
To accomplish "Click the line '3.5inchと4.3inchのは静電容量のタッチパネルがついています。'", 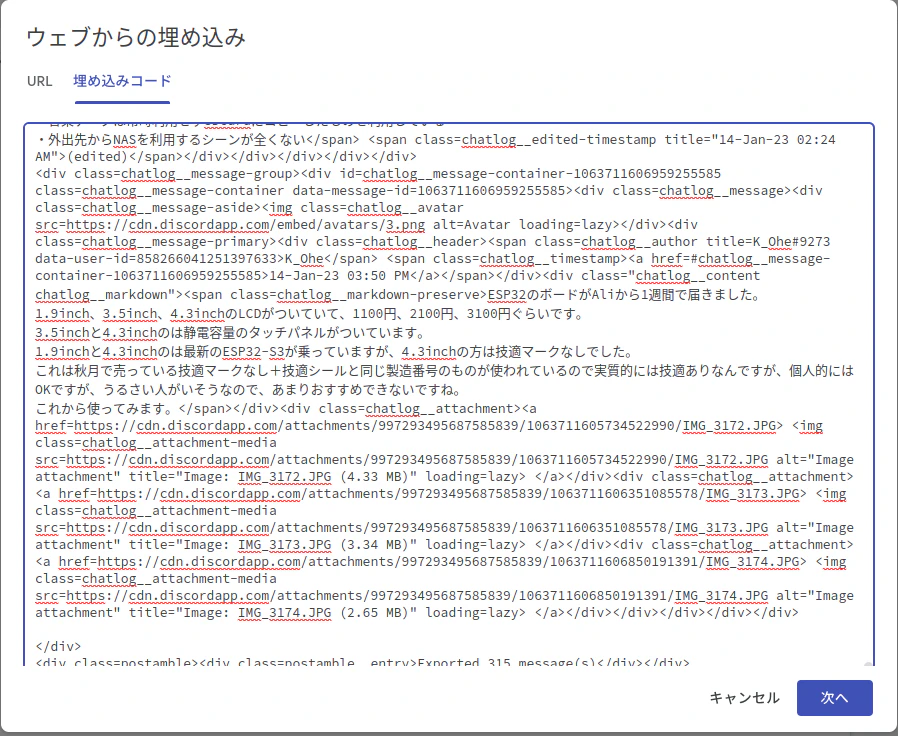I will [x=230, y=332].
